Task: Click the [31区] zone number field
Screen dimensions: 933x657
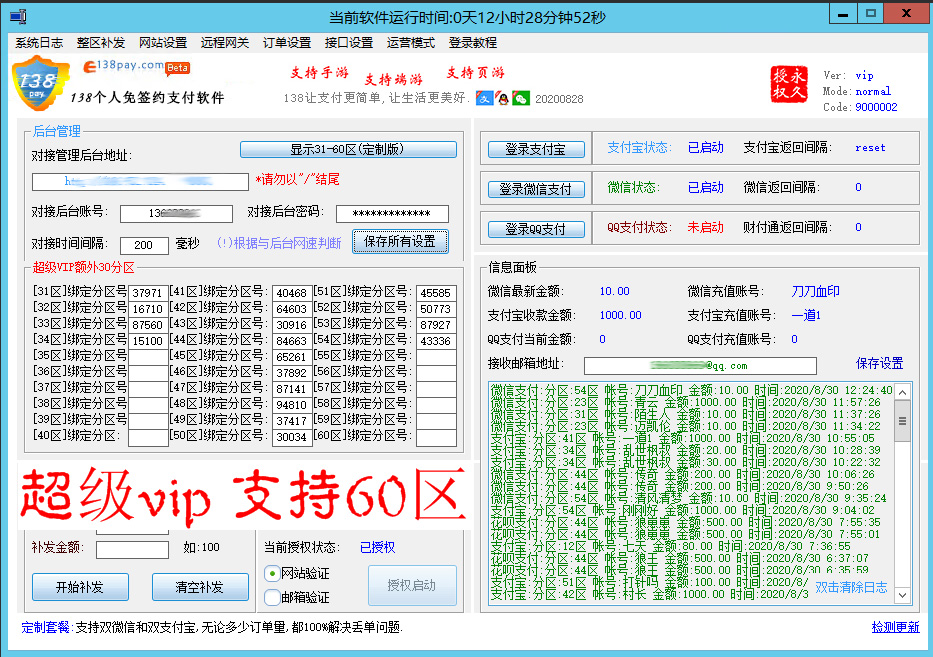Action: (148, 293)
